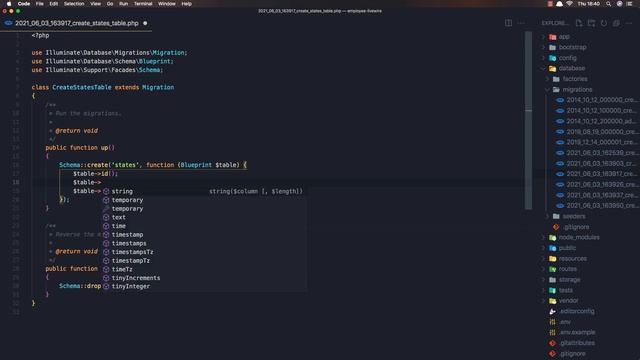Expand the storage folder chevron
Image resolution: width=640 pixels, height=360 pixels.
tap(543, 280)
